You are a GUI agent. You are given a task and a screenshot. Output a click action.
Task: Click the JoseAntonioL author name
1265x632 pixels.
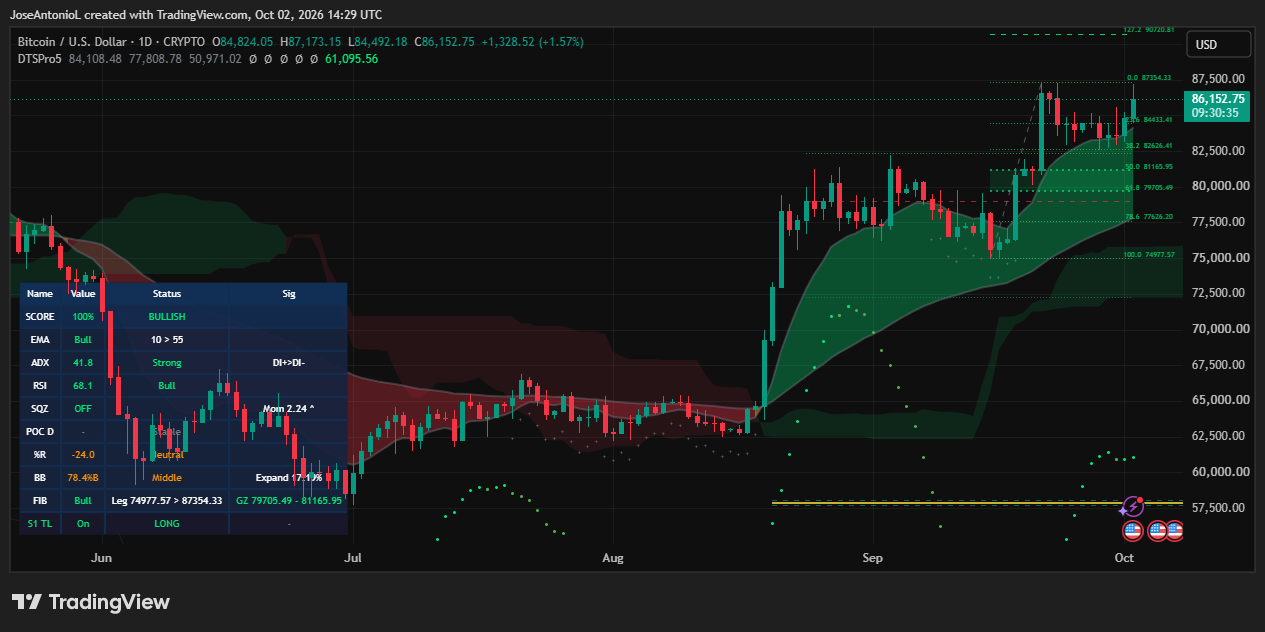pyautogui.click(x=47, y=15)
